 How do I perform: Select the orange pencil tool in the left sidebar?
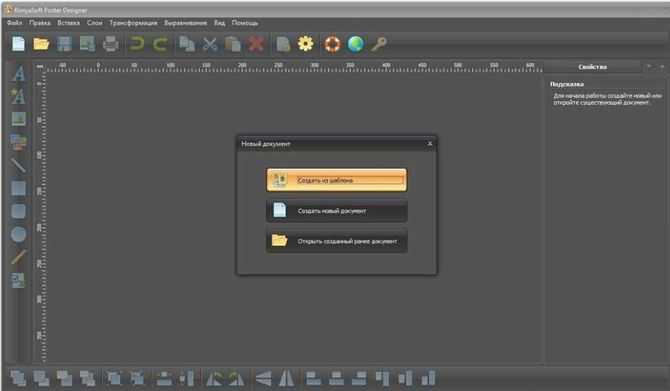tap(18, 257)
